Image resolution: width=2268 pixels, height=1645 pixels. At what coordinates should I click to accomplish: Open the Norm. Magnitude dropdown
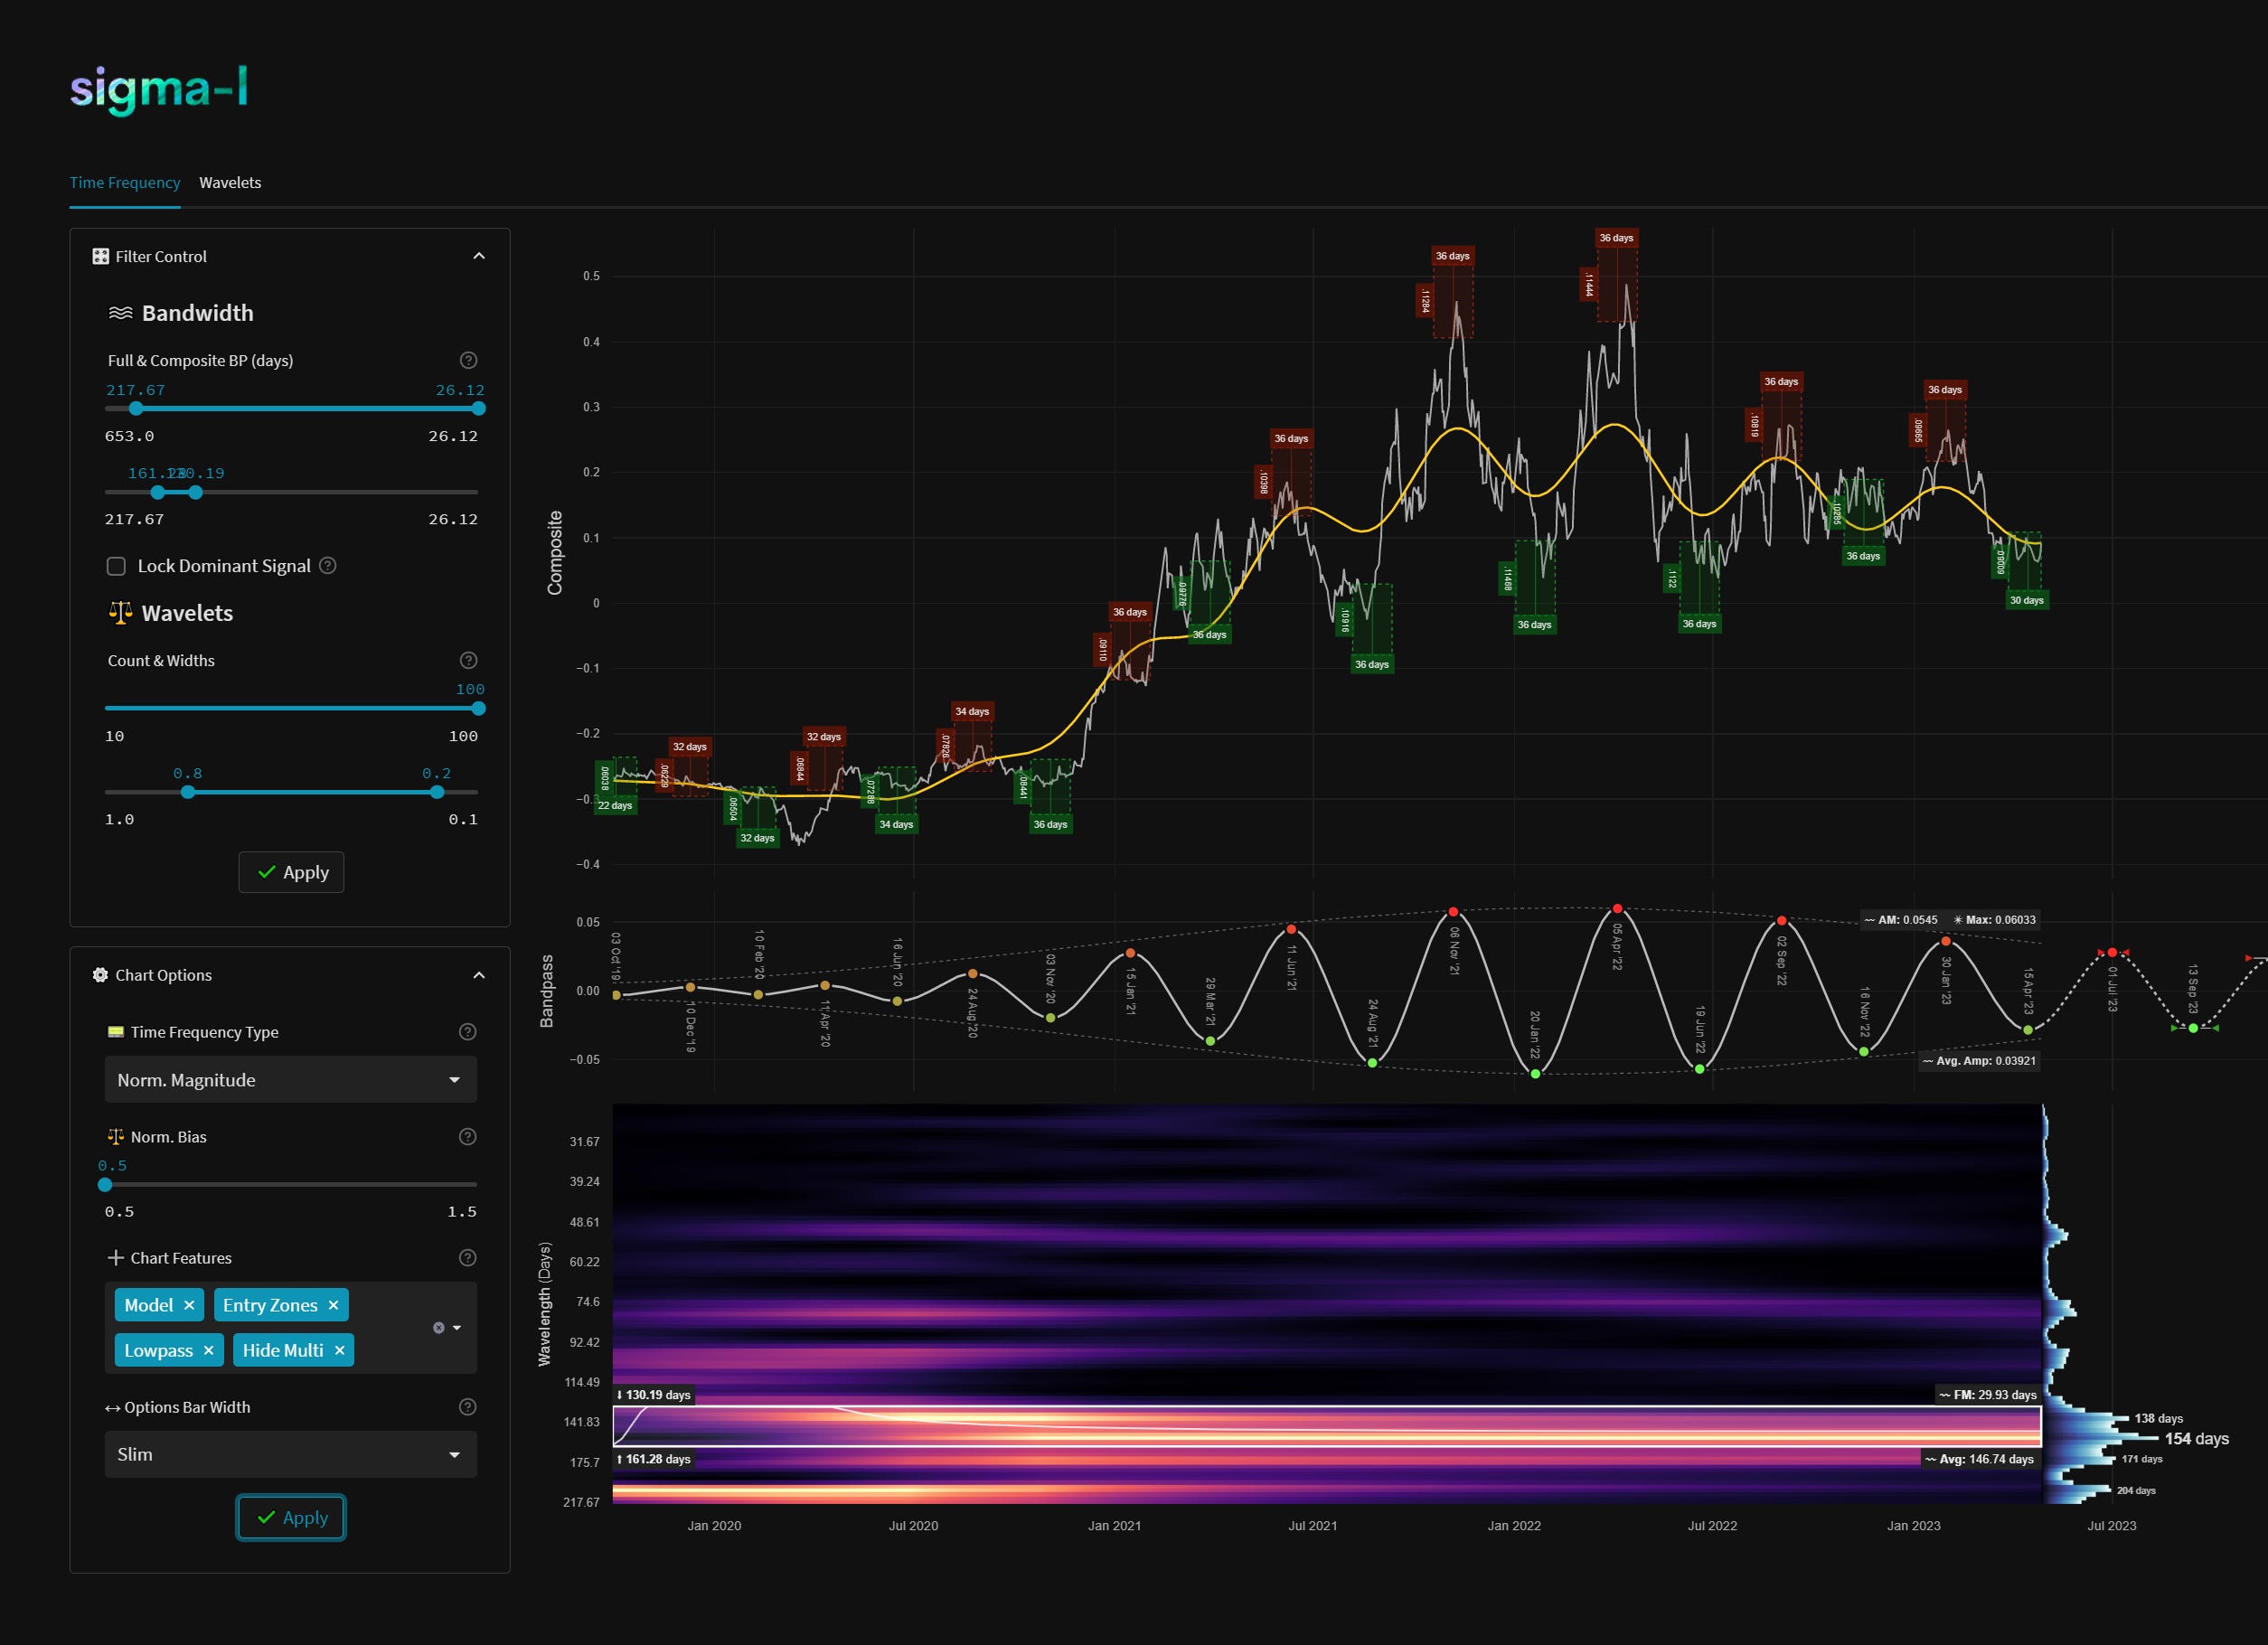click(290, 1080)
